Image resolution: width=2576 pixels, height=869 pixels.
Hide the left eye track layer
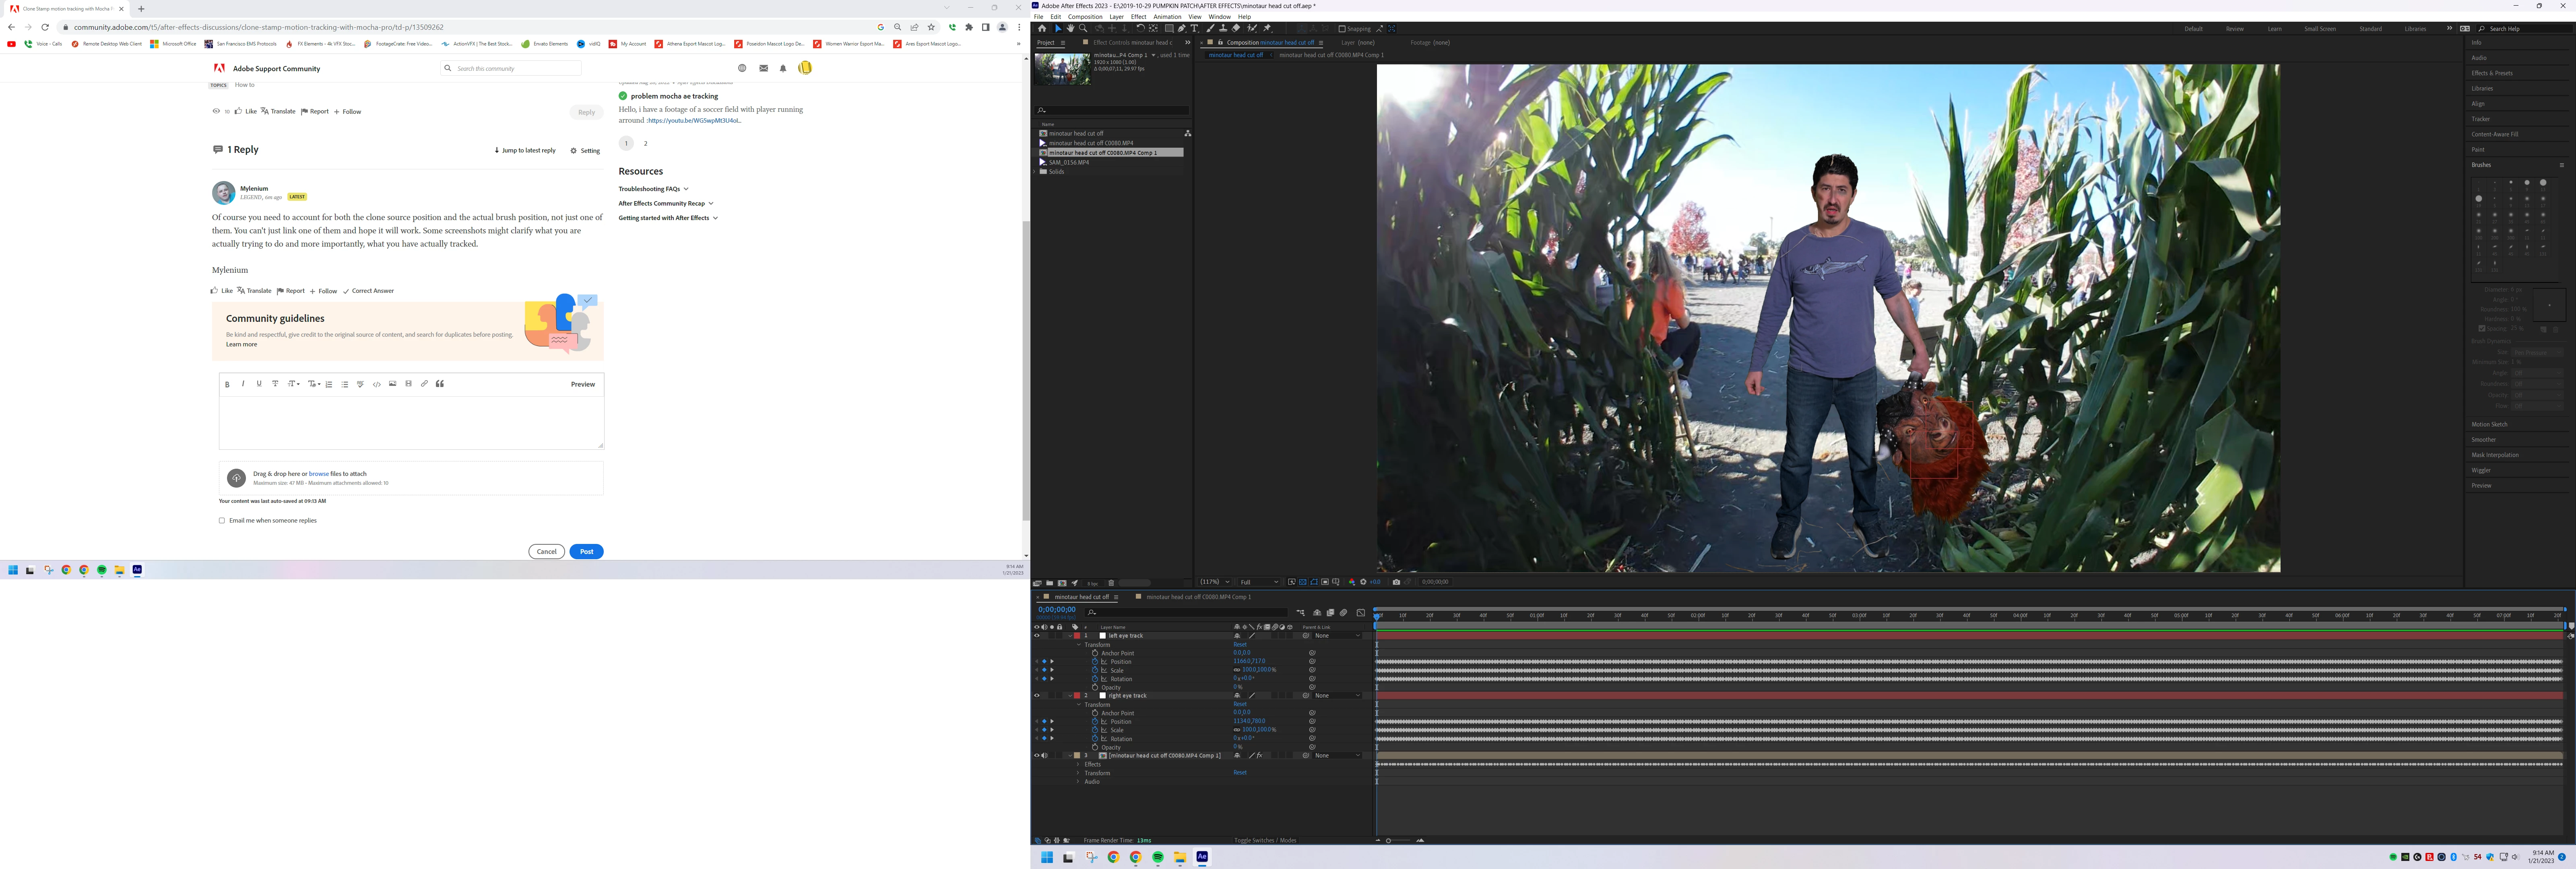coord(1036,636)
